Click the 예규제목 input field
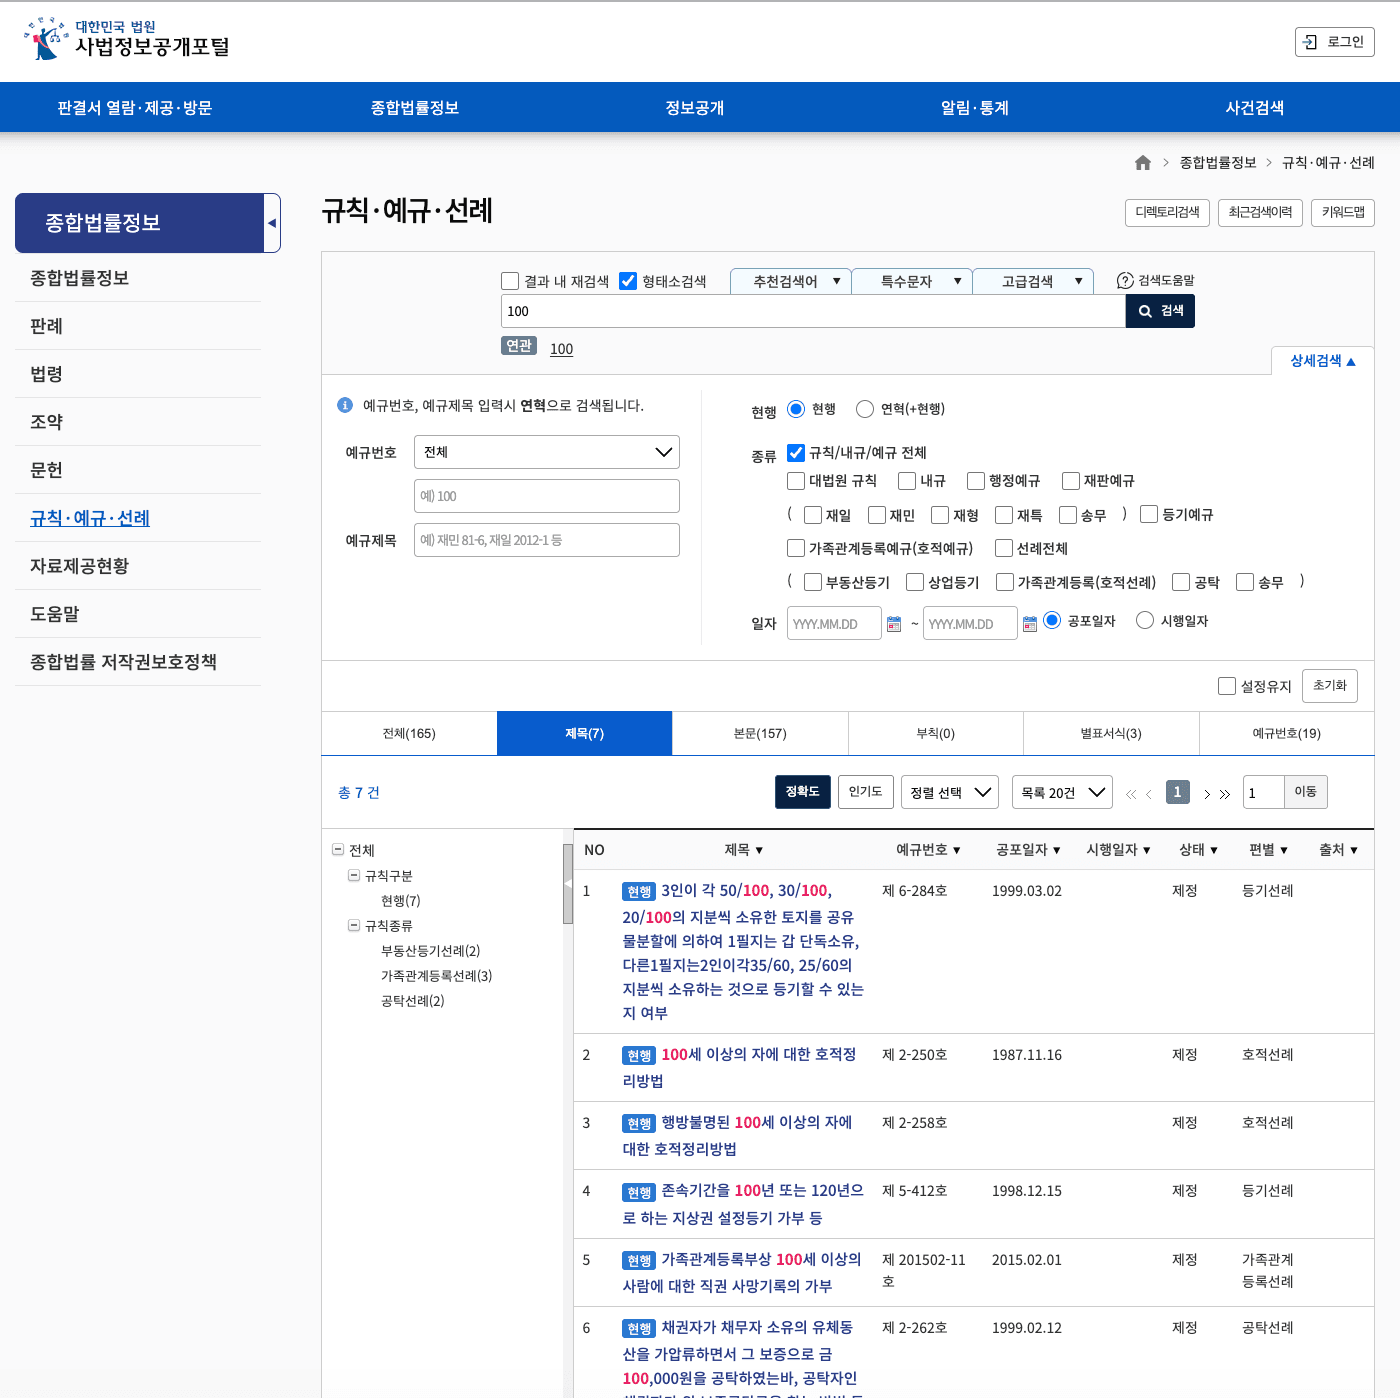 pyautogui.click(x=547, y=540)
